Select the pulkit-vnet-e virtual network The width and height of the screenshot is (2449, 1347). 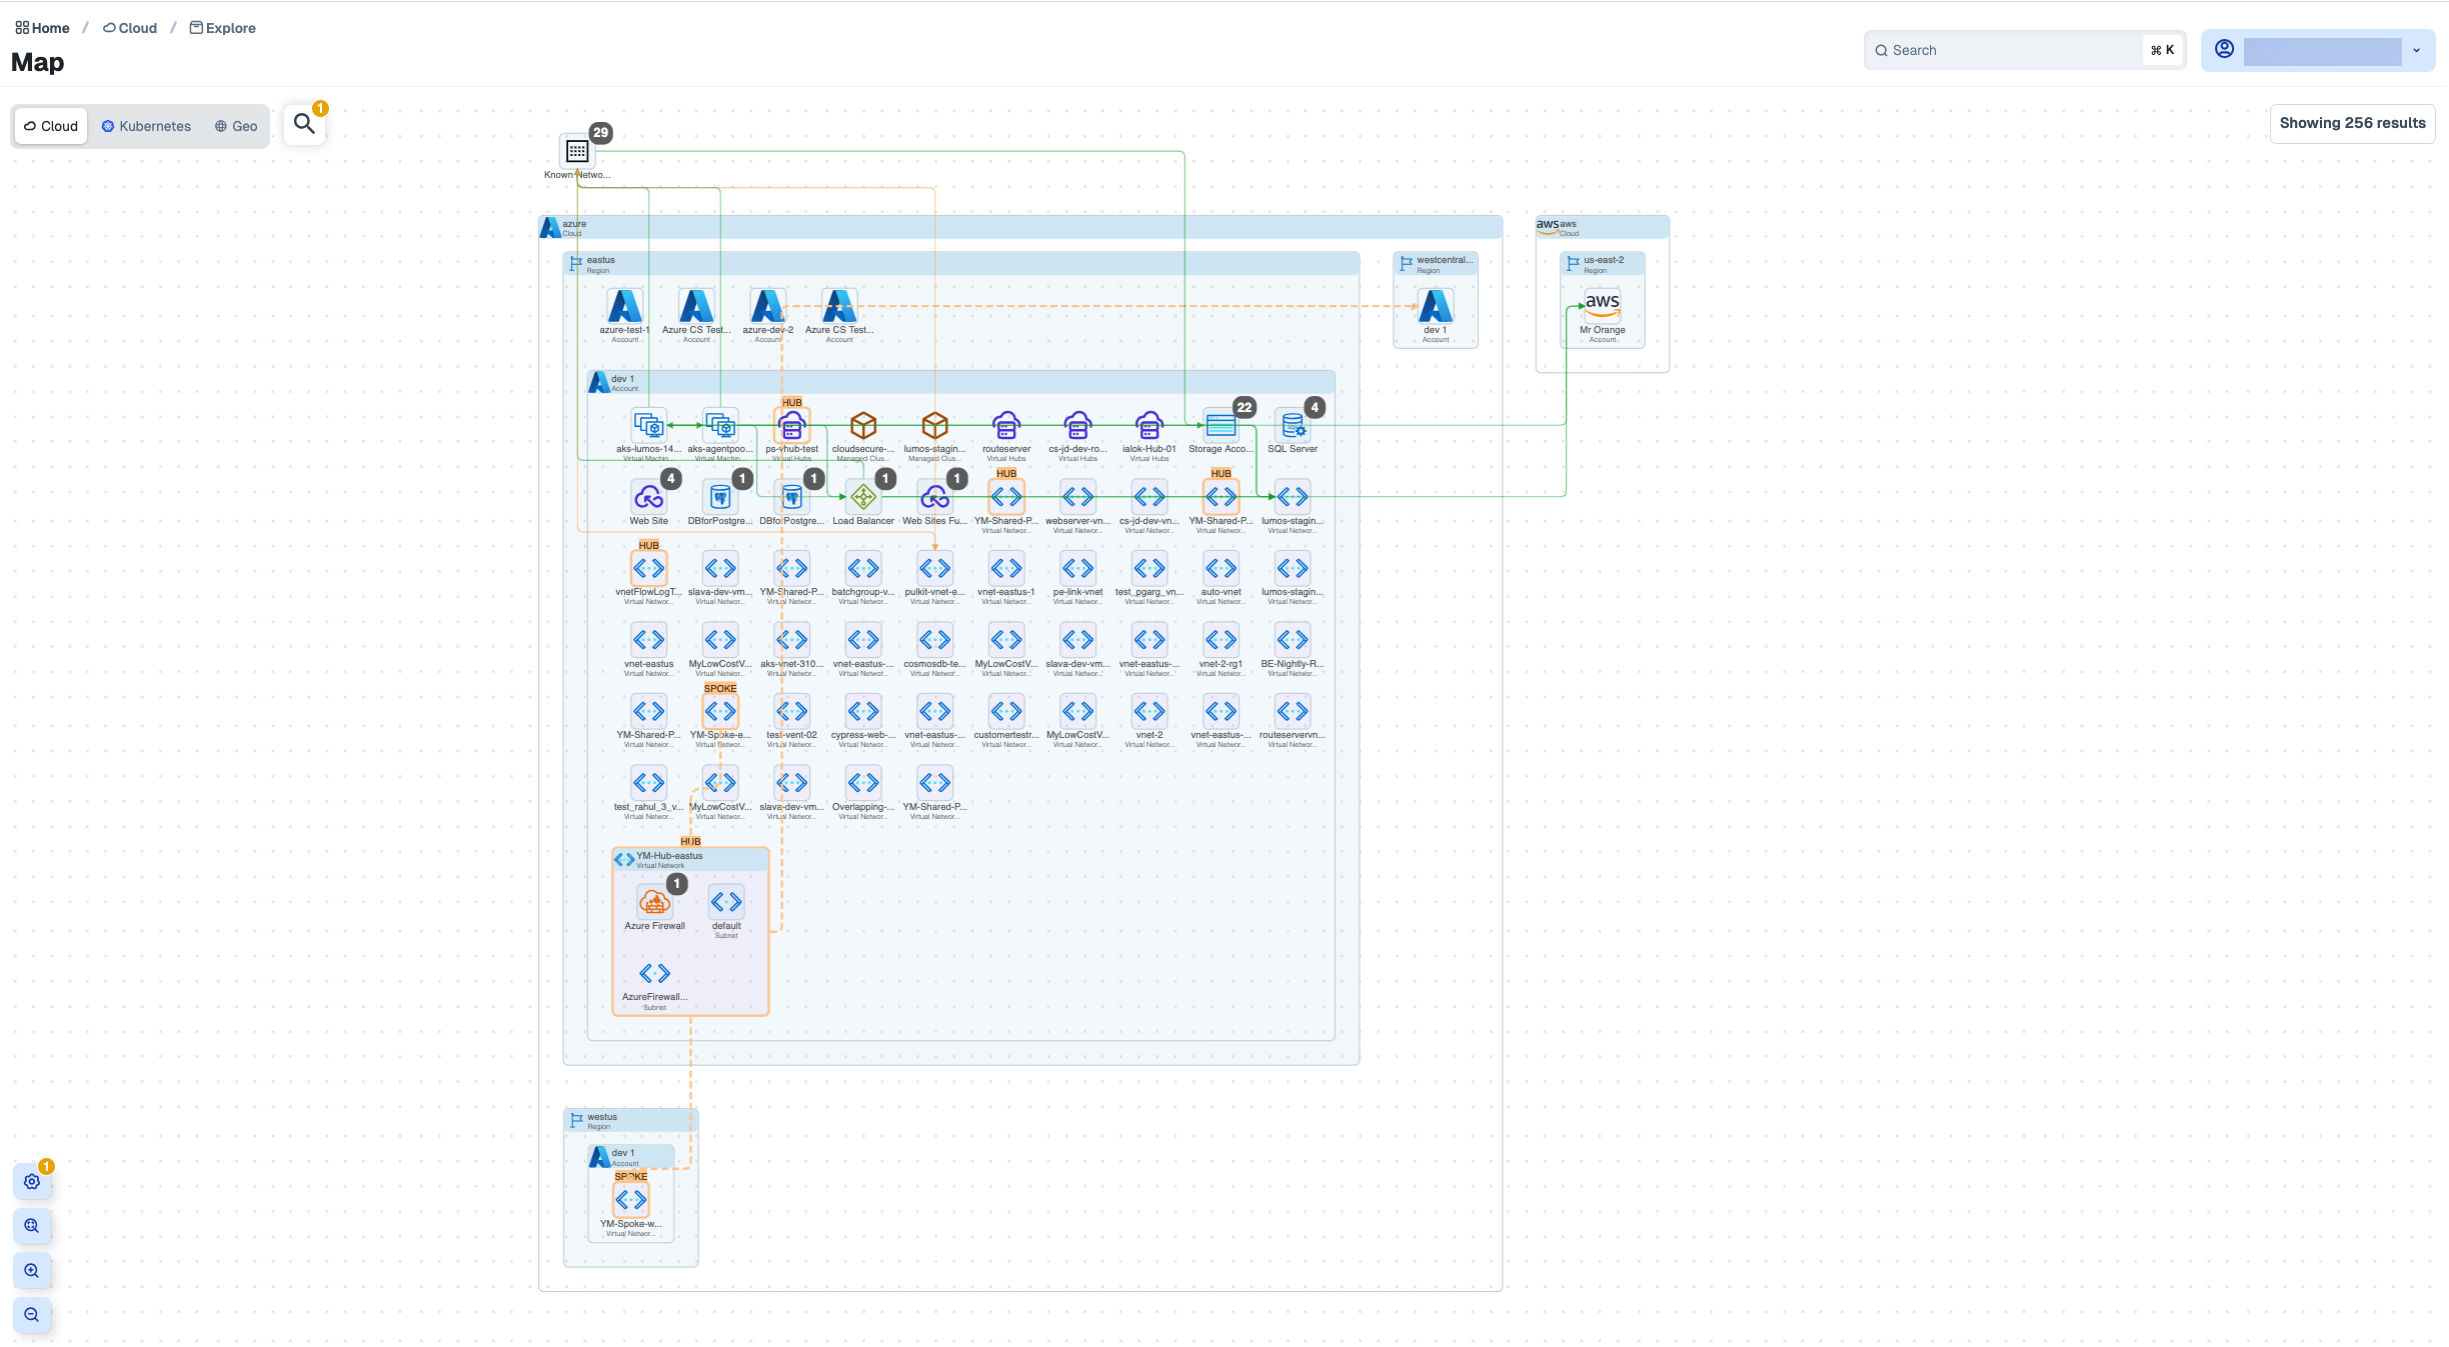(x=935, y=568)
